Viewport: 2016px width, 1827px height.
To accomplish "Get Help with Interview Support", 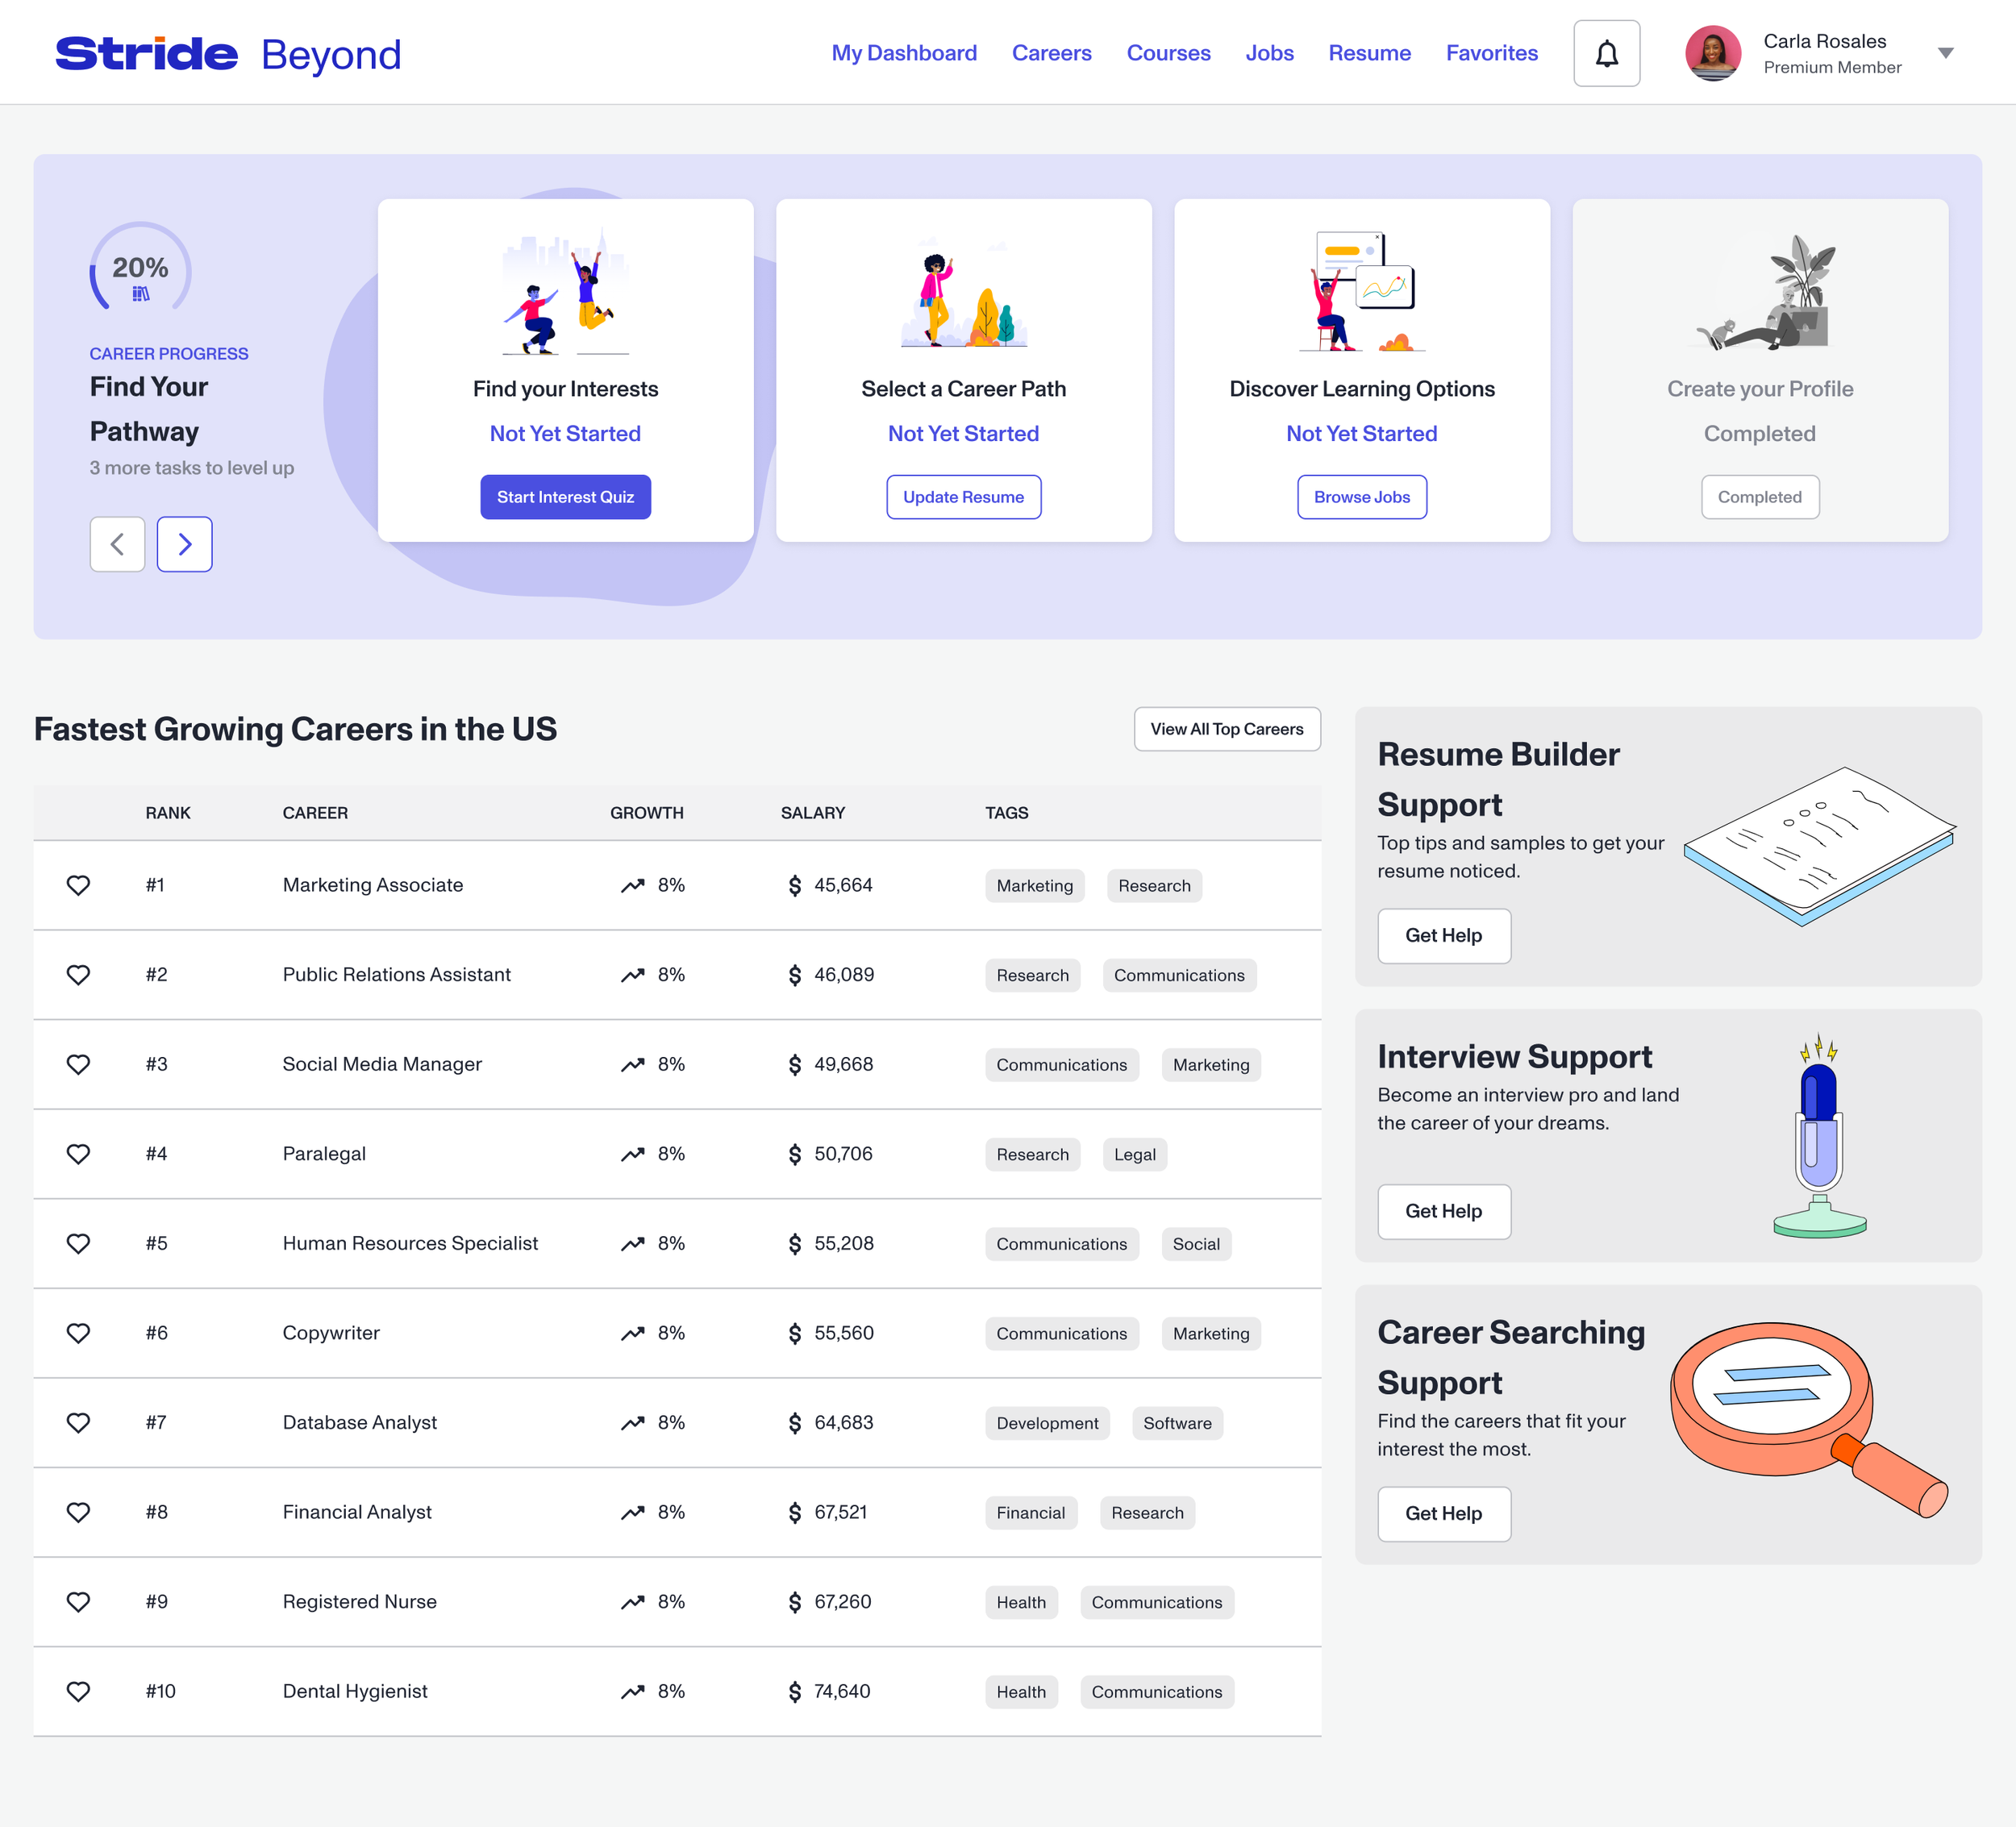I will click(x=1443, y=1211).
